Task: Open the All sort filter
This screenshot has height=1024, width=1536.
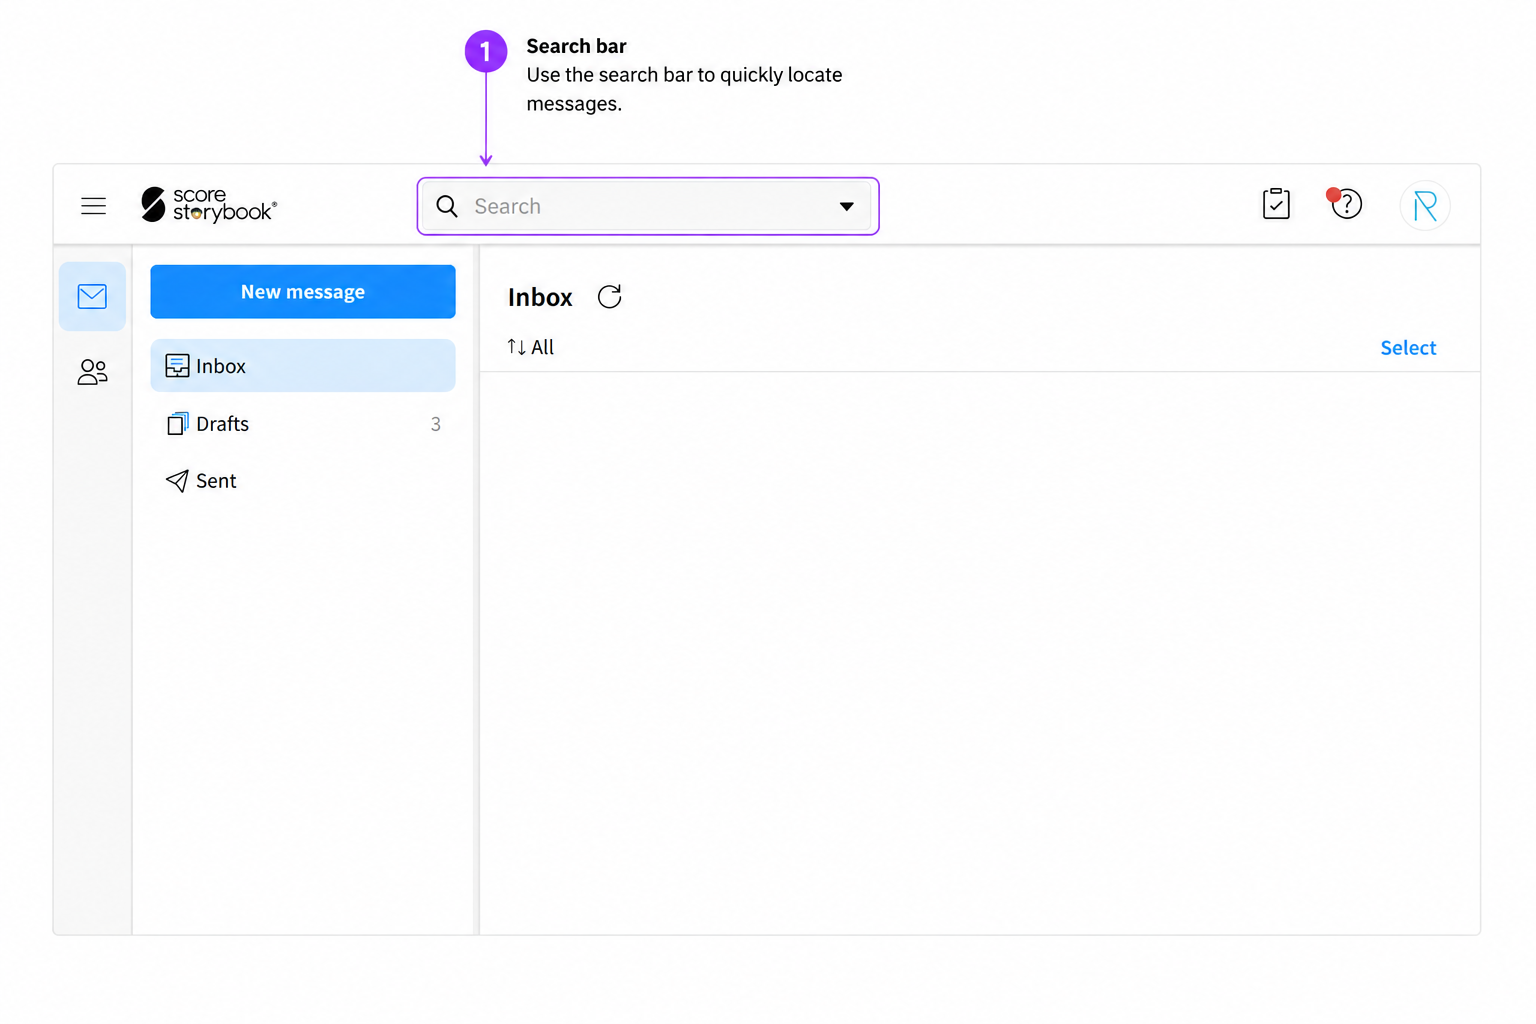Action: pos(530,347)
